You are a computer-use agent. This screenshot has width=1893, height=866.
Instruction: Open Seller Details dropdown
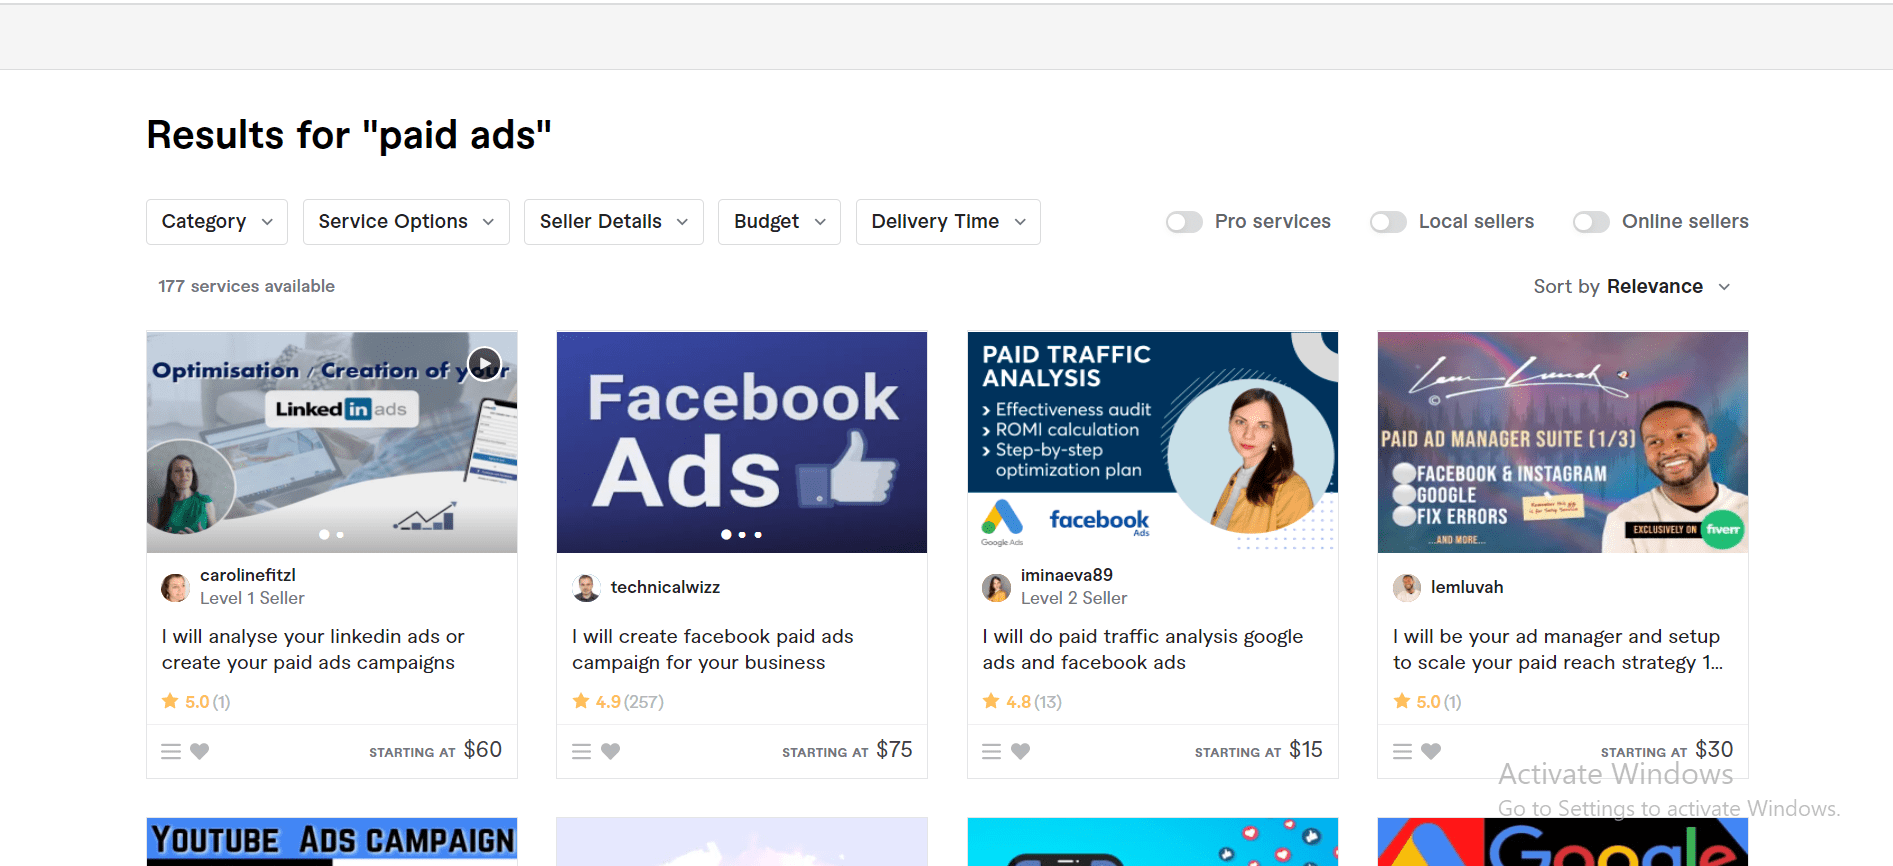(x=614, y=222)
